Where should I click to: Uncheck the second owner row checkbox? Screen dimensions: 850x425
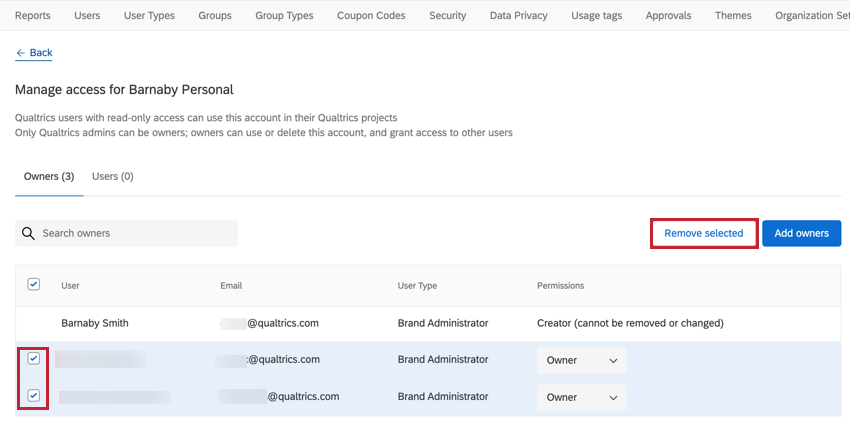(34, 359)
